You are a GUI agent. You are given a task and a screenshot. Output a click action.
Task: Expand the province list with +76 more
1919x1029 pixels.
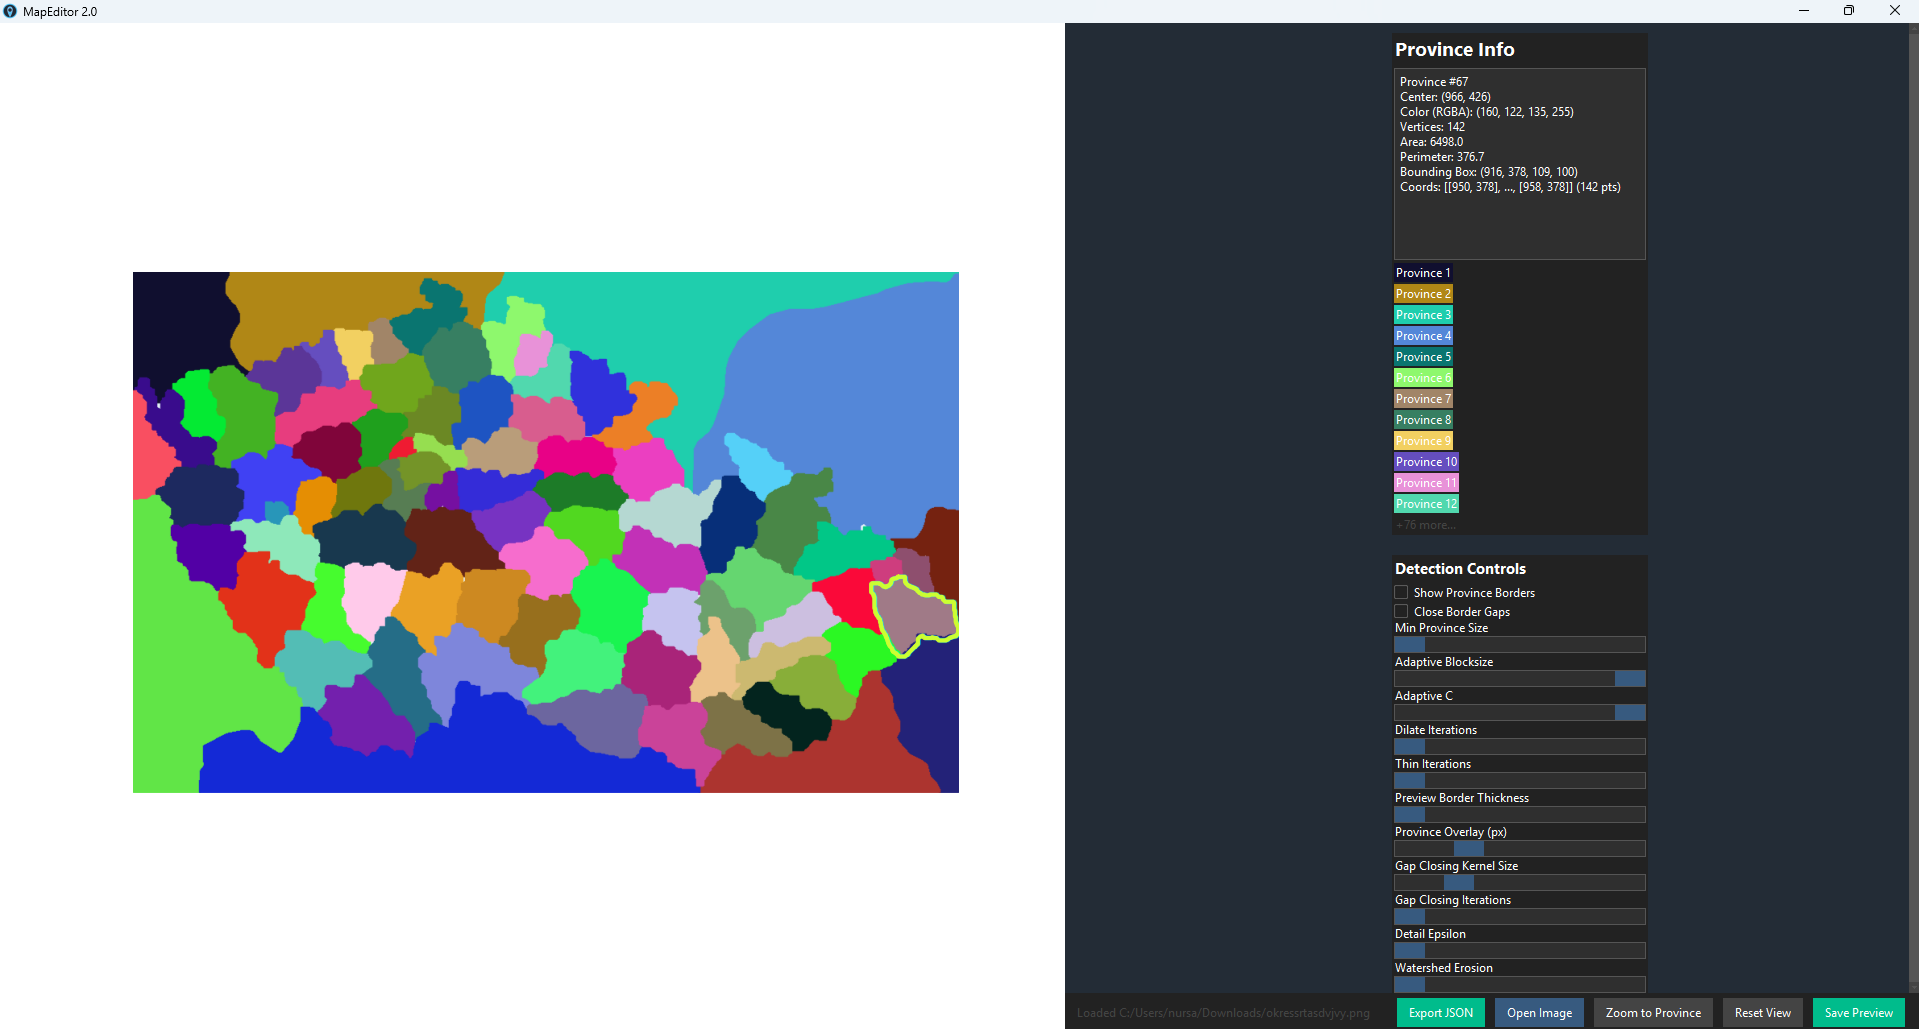point(1425,524)
